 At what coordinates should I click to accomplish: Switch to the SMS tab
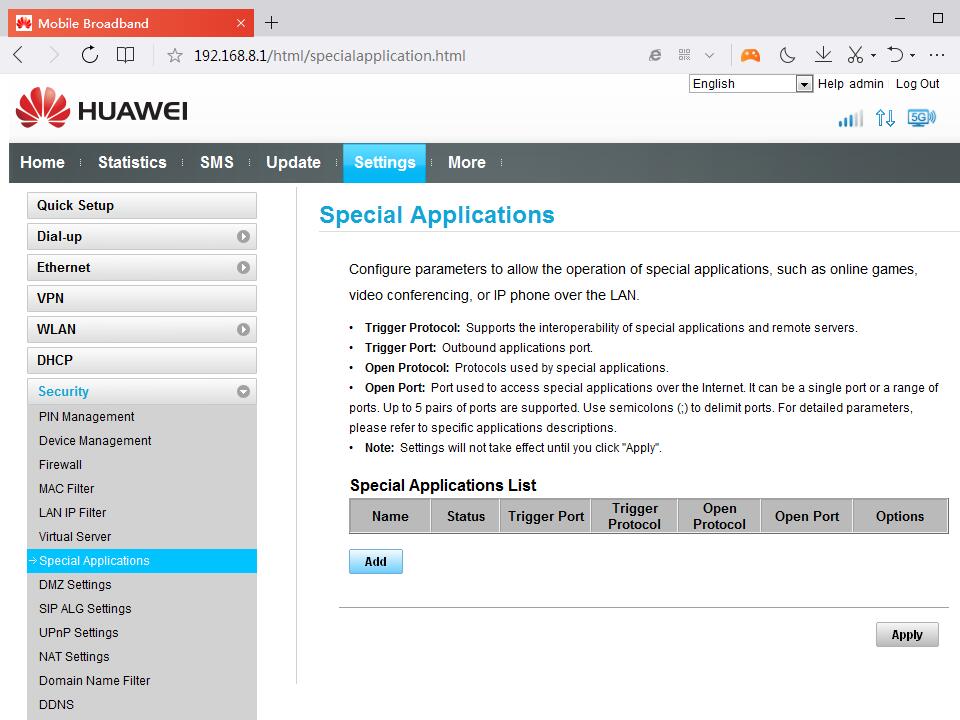(x=216, y=163)
